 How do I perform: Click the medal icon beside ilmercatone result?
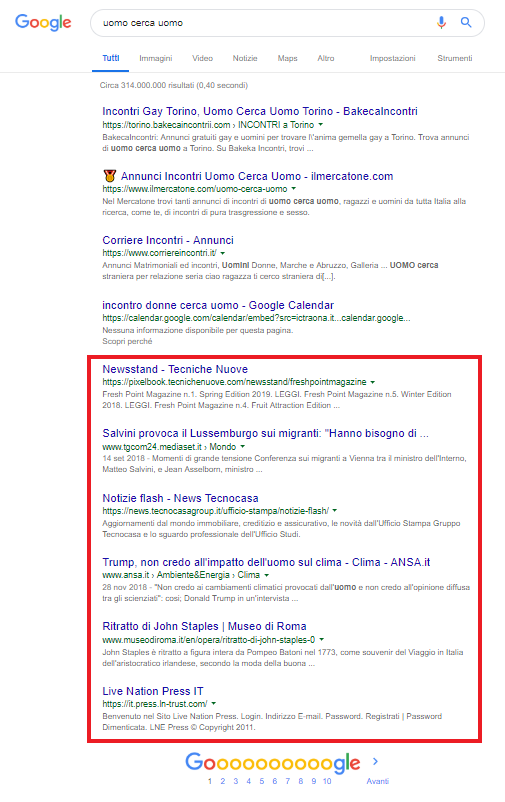point(109,176)
